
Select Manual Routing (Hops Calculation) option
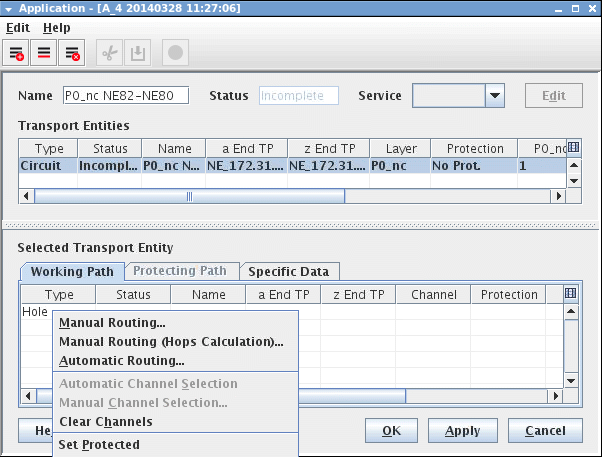pos(171,341)
